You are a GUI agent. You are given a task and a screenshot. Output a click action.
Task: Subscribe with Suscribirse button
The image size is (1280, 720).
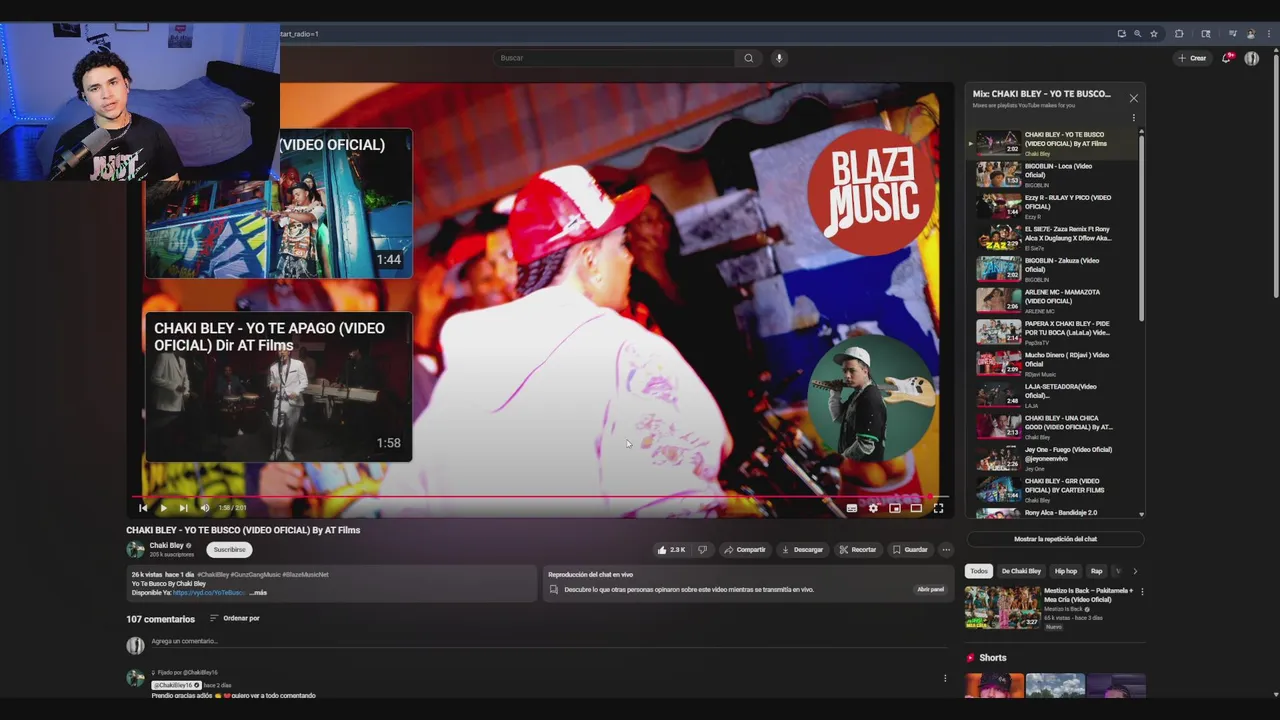tap(229, 549)
